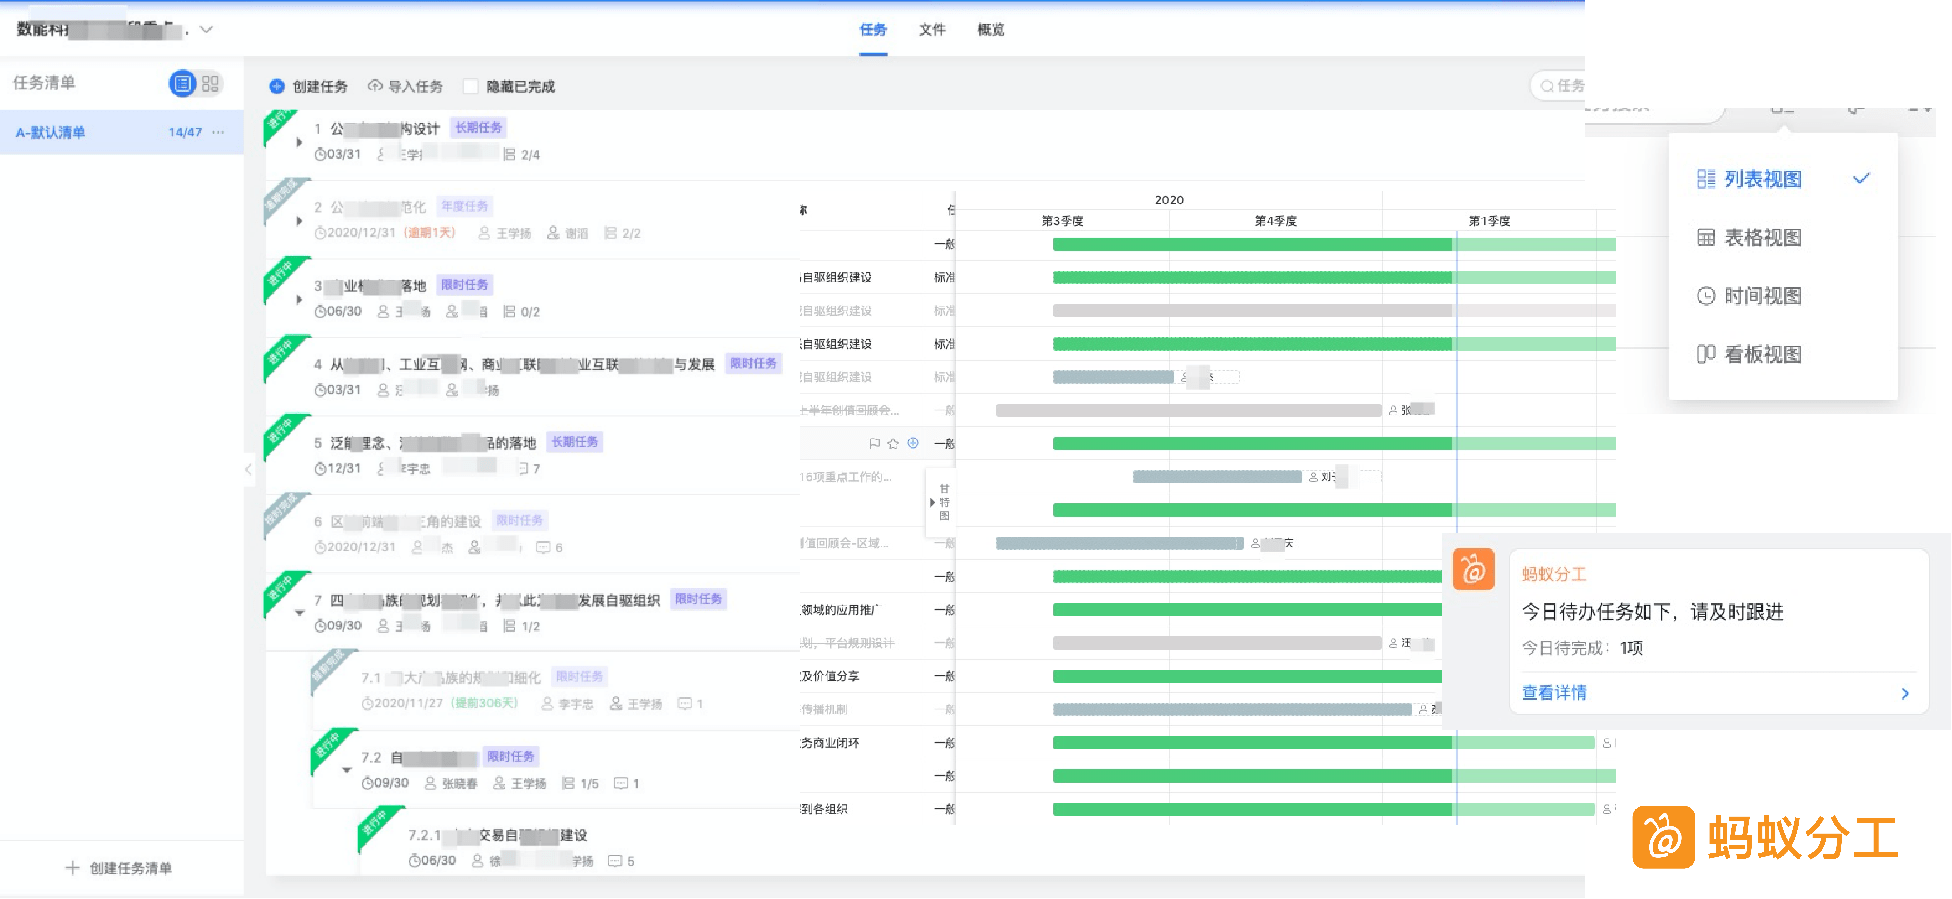This screenshot has width=1952, height=899.
Task: Click the 表格视图 table icon
Action: point(1706,237)
